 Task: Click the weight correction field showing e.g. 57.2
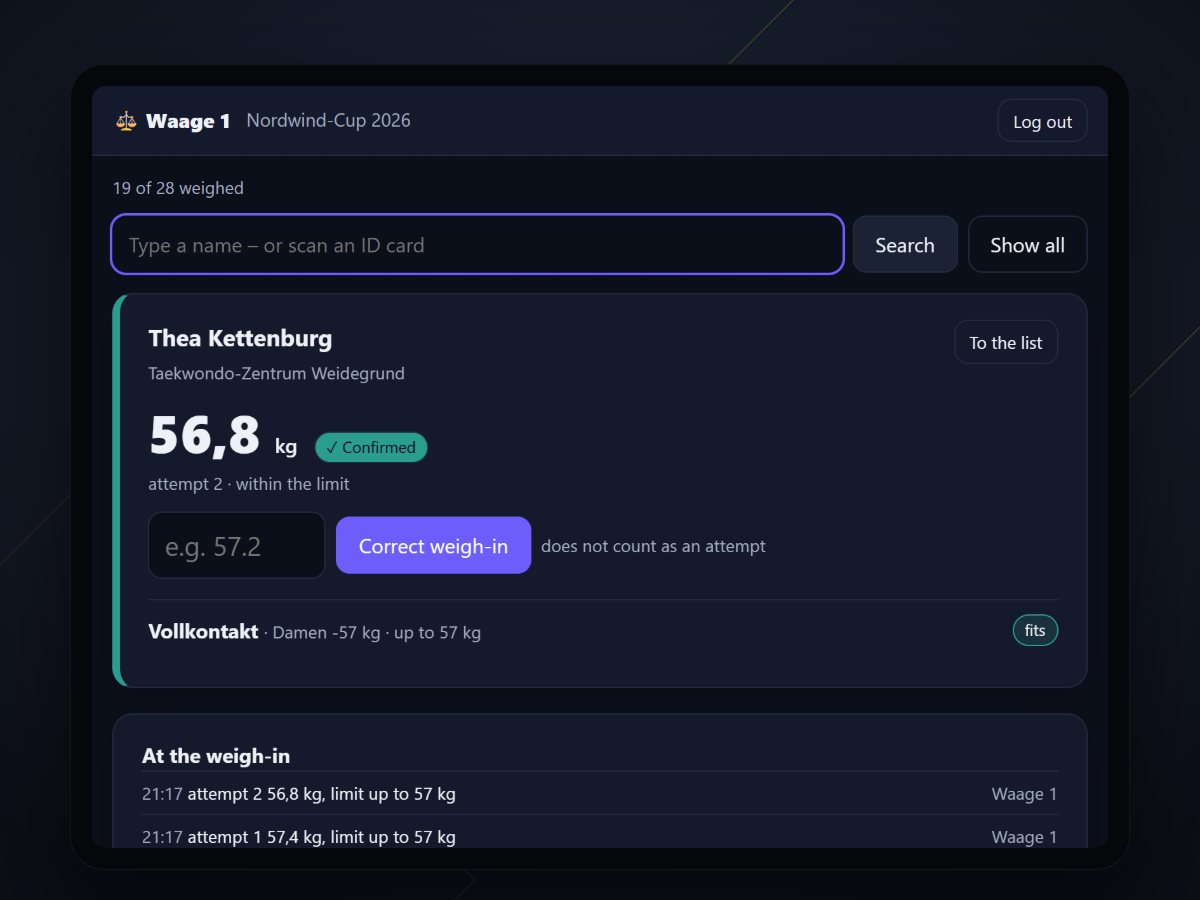click(x=237, y=545)
